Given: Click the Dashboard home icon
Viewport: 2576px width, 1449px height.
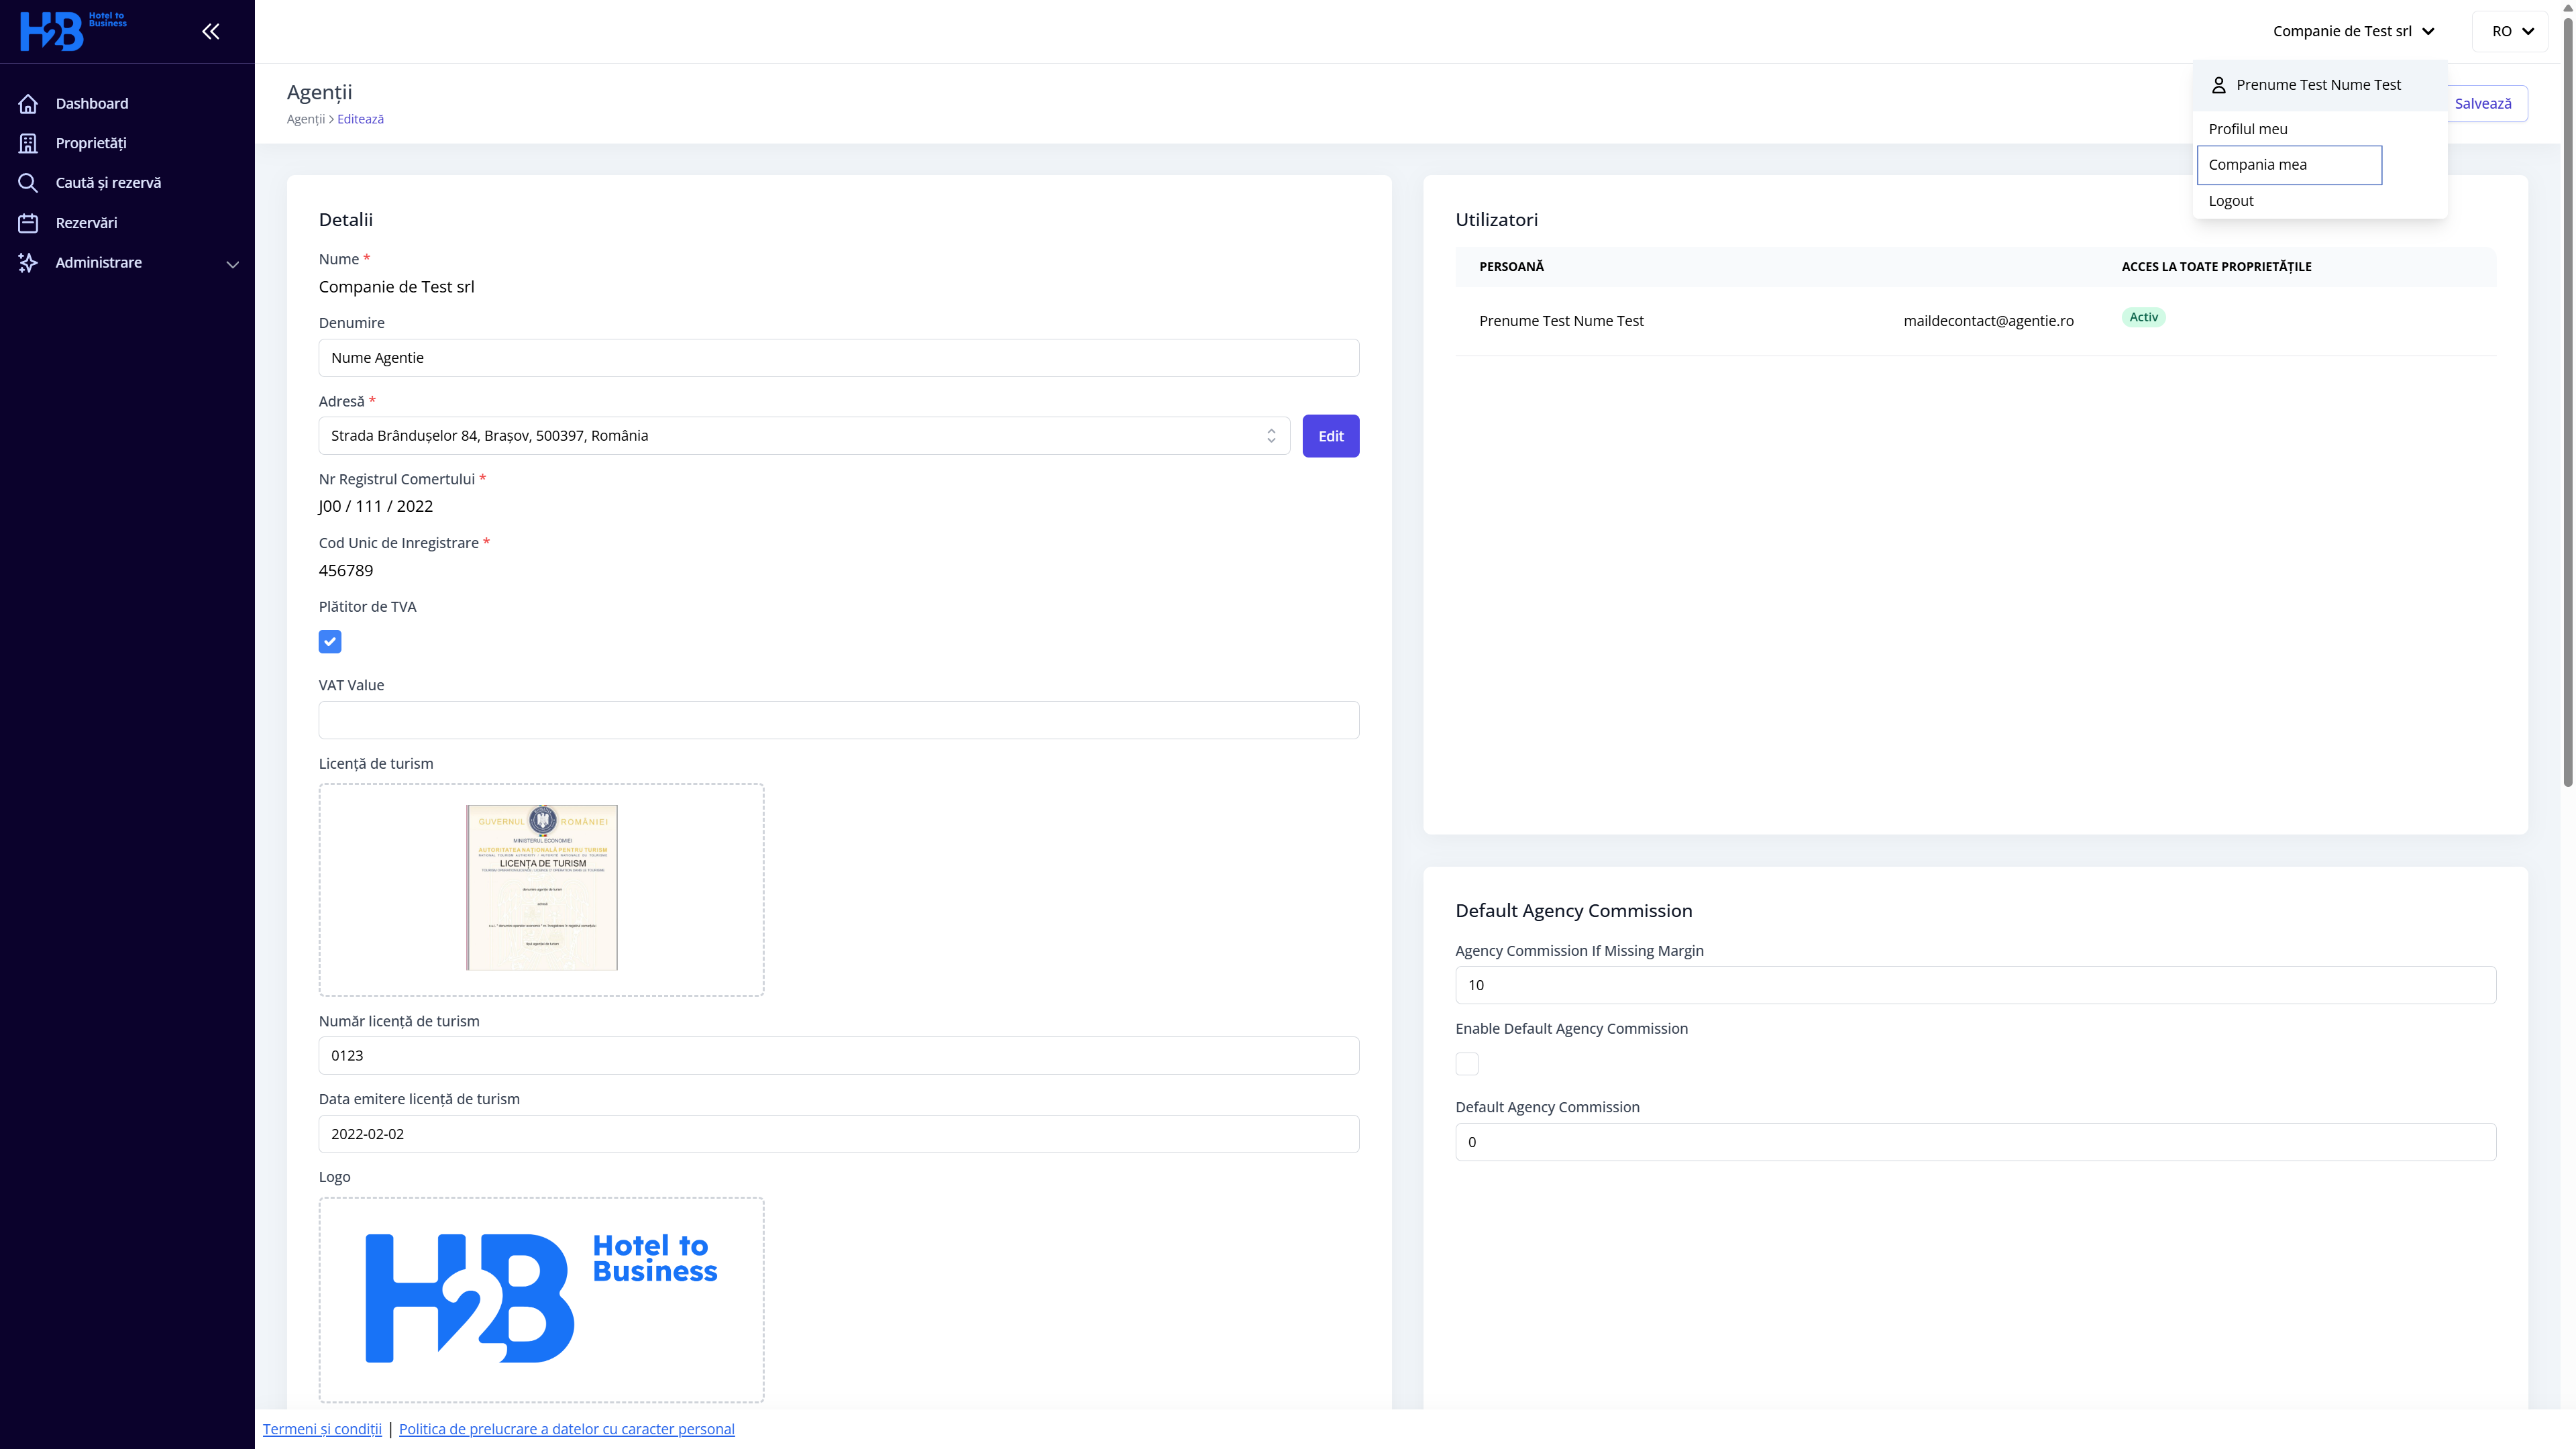Looking at the screenshot, I should pyautogui.click(x=28, y=104).
